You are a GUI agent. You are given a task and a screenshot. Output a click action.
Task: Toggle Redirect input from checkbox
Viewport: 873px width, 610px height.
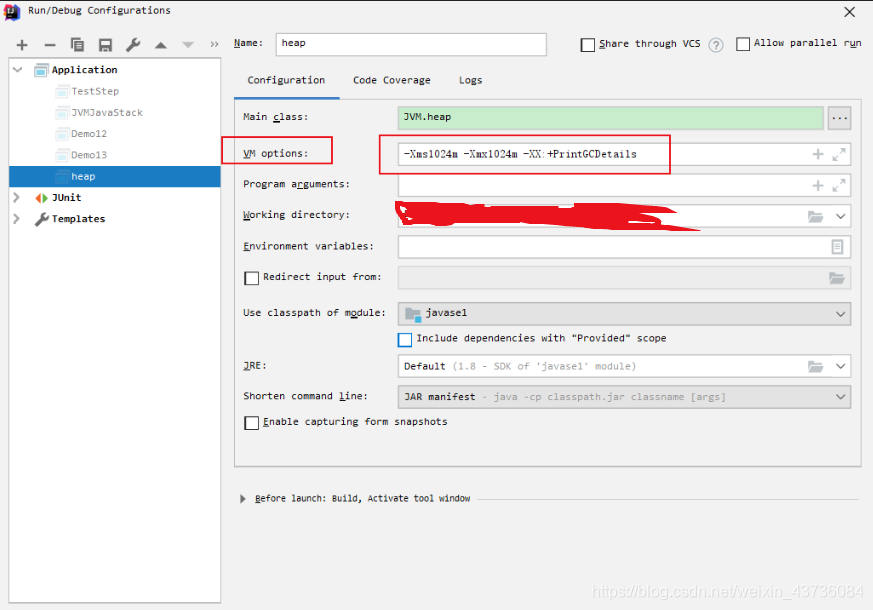point(252,278)
